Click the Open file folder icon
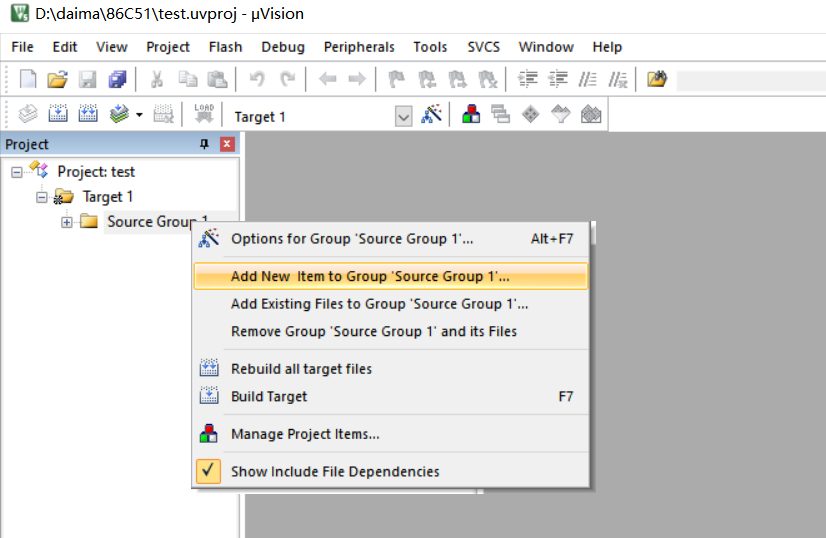Image resolution: width=826 pixels, height=538 pixels. pyautogui.click(x=57, y=80)
